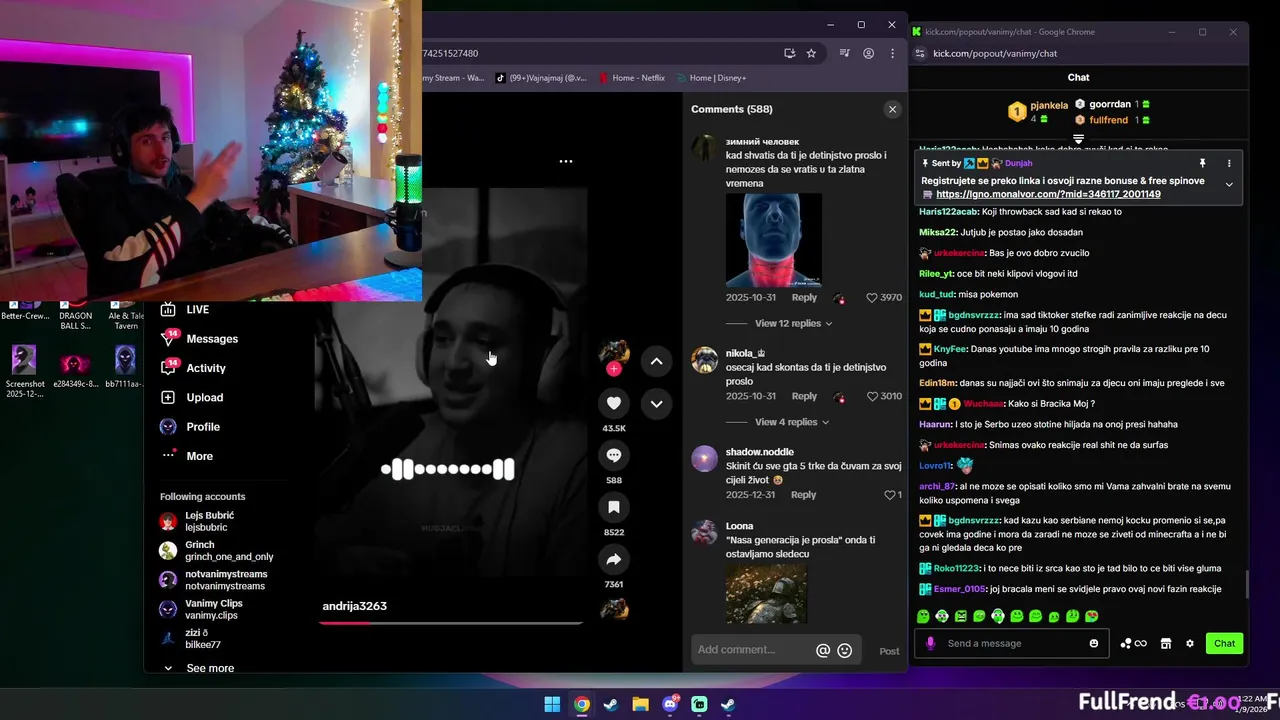Open Windows Start menu on taskbar
The height and width of the screenshot is (720, 1280).
coord(552,704)
